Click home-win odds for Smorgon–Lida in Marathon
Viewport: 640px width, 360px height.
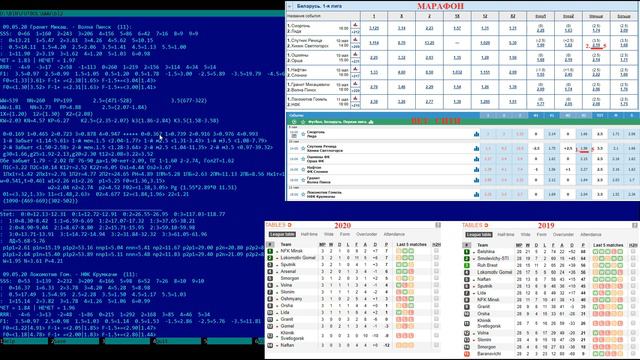tap(374, 28)
